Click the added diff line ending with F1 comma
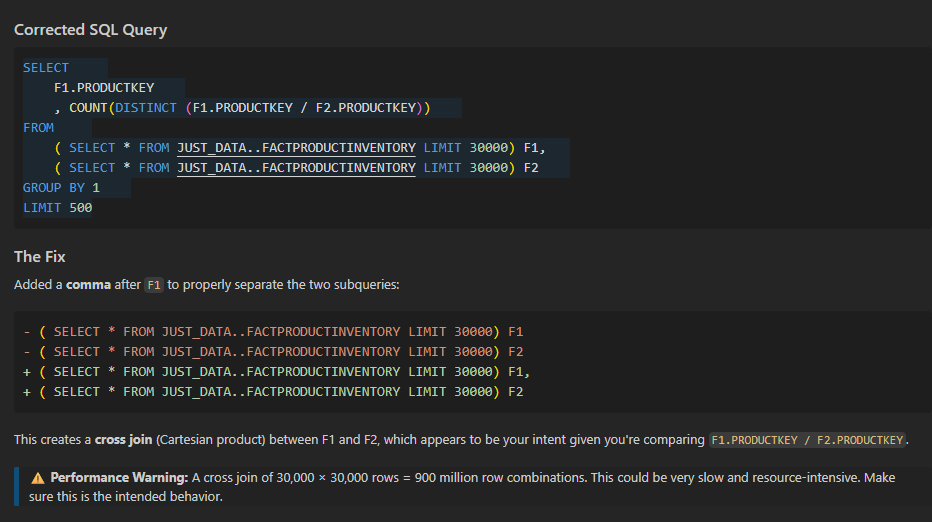 click(276, 372)
